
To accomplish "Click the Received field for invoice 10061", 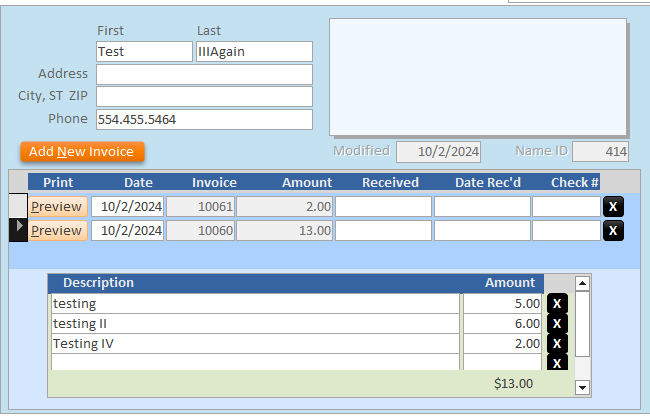I will click(x=383, y=207).
